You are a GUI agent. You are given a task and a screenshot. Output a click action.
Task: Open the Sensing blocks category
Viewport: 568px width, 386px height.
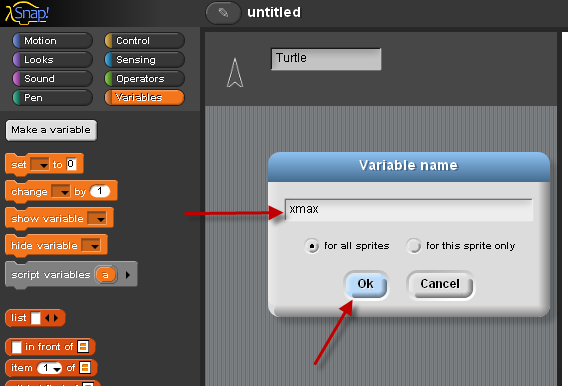[x=145, y=60]
